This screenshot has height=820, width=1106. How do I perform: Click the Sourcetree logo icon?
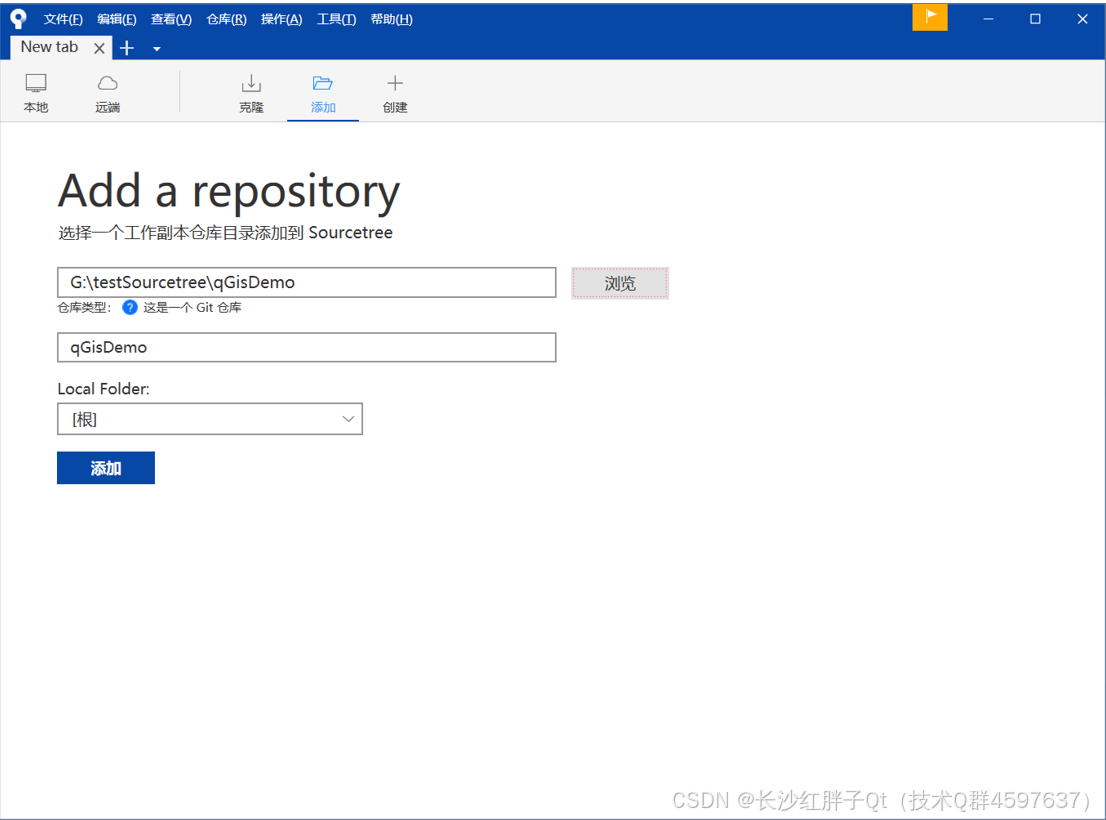18,19
